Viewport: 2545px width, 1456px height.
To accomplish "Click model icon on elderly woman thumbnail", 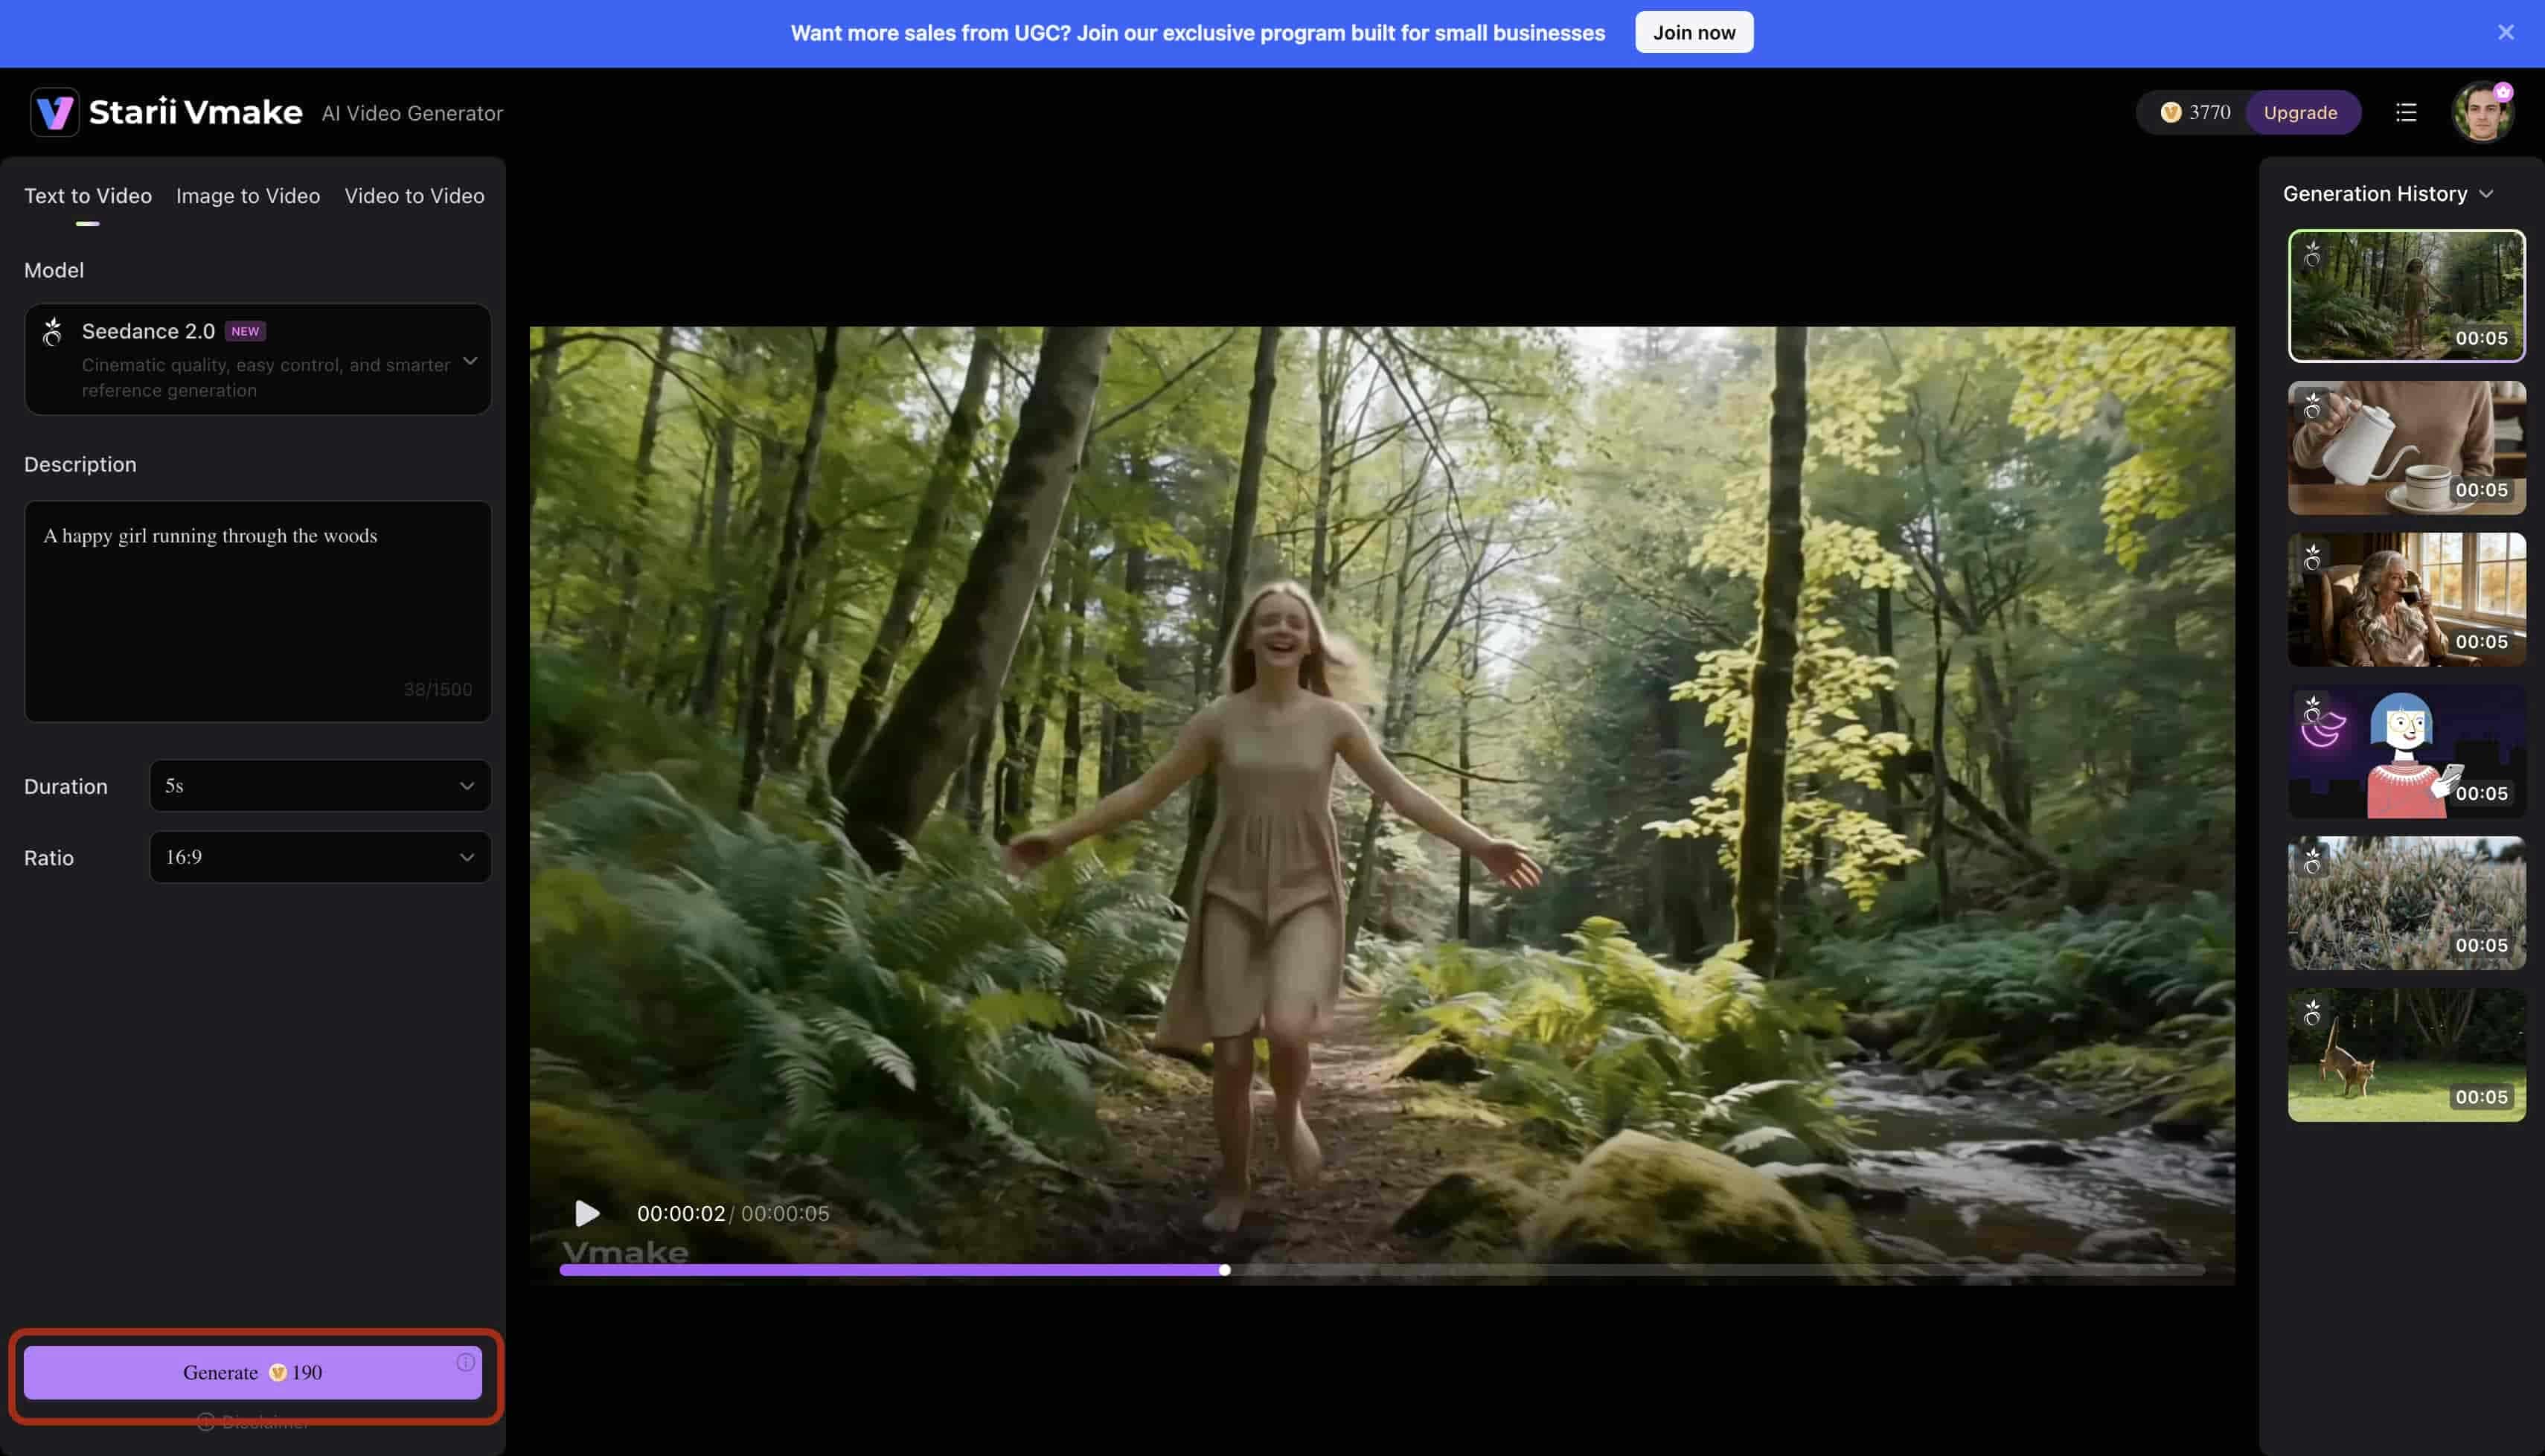I will click(x=2312, y=558).
